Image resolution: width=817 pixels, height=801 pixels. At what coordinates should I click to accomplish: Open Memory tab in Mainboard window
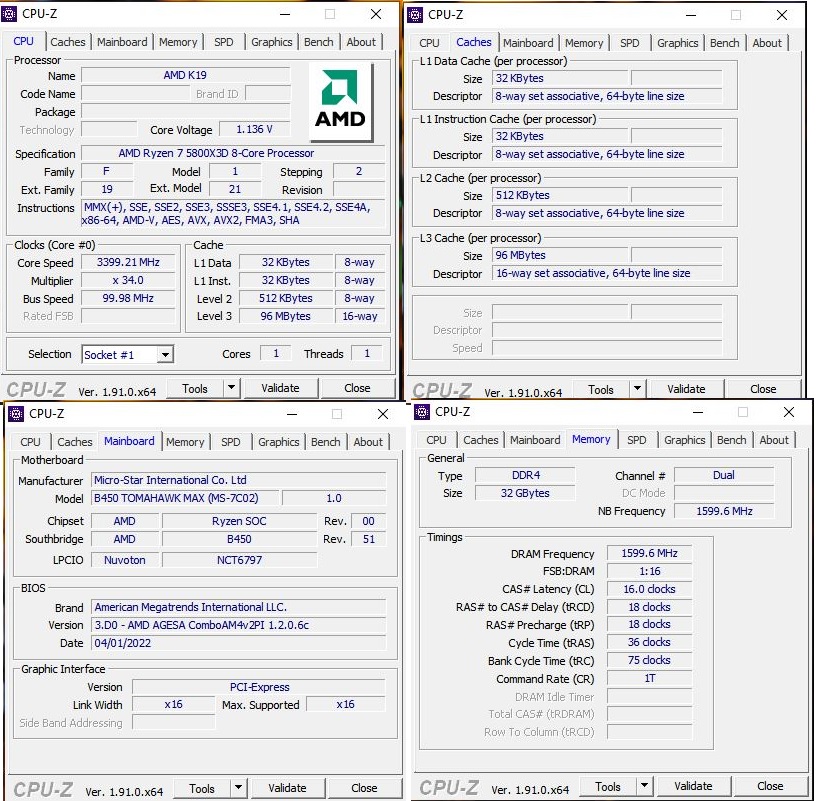coord(185,442)
